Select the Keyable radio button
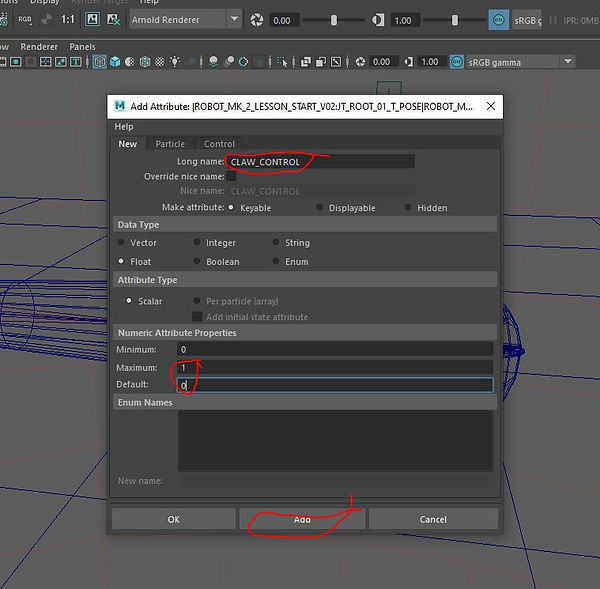 (x=231, y=207)
